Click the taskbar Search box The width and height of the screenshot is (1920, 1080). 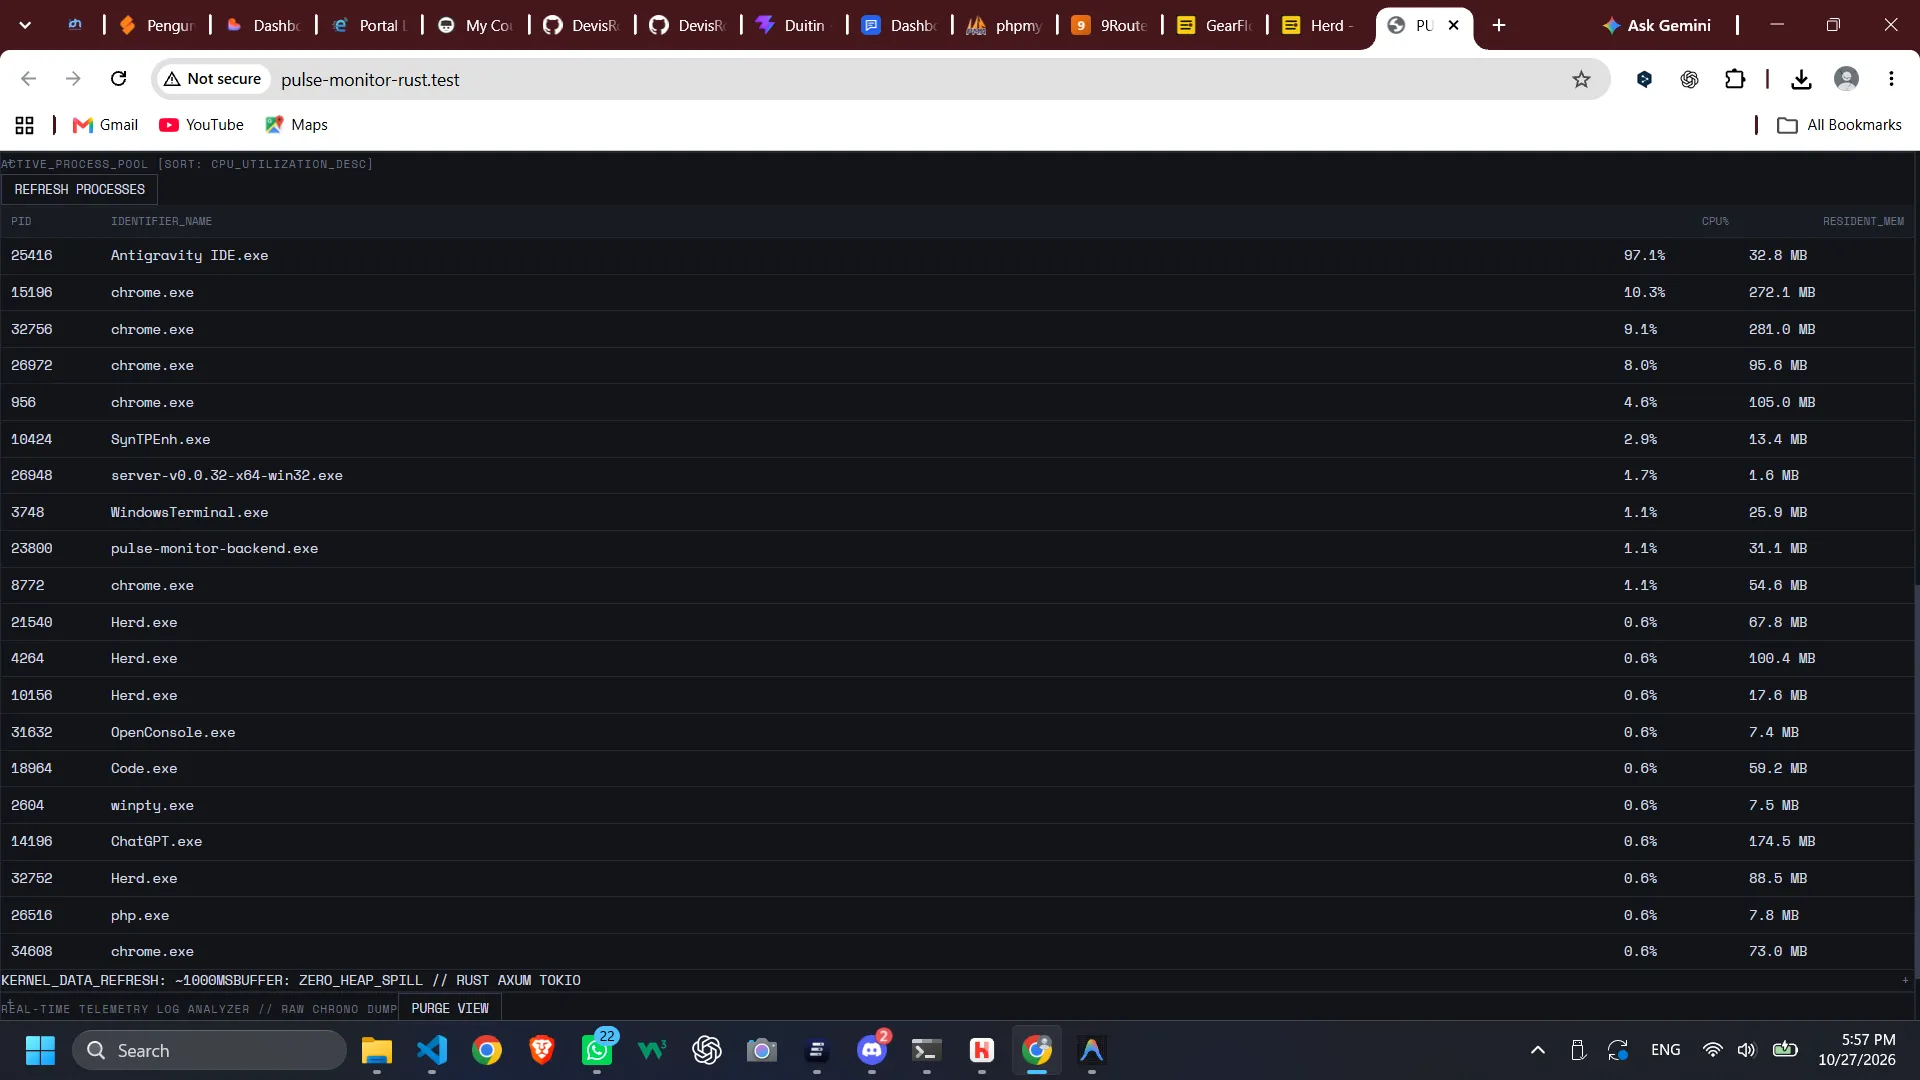[x=209, y=1050]
